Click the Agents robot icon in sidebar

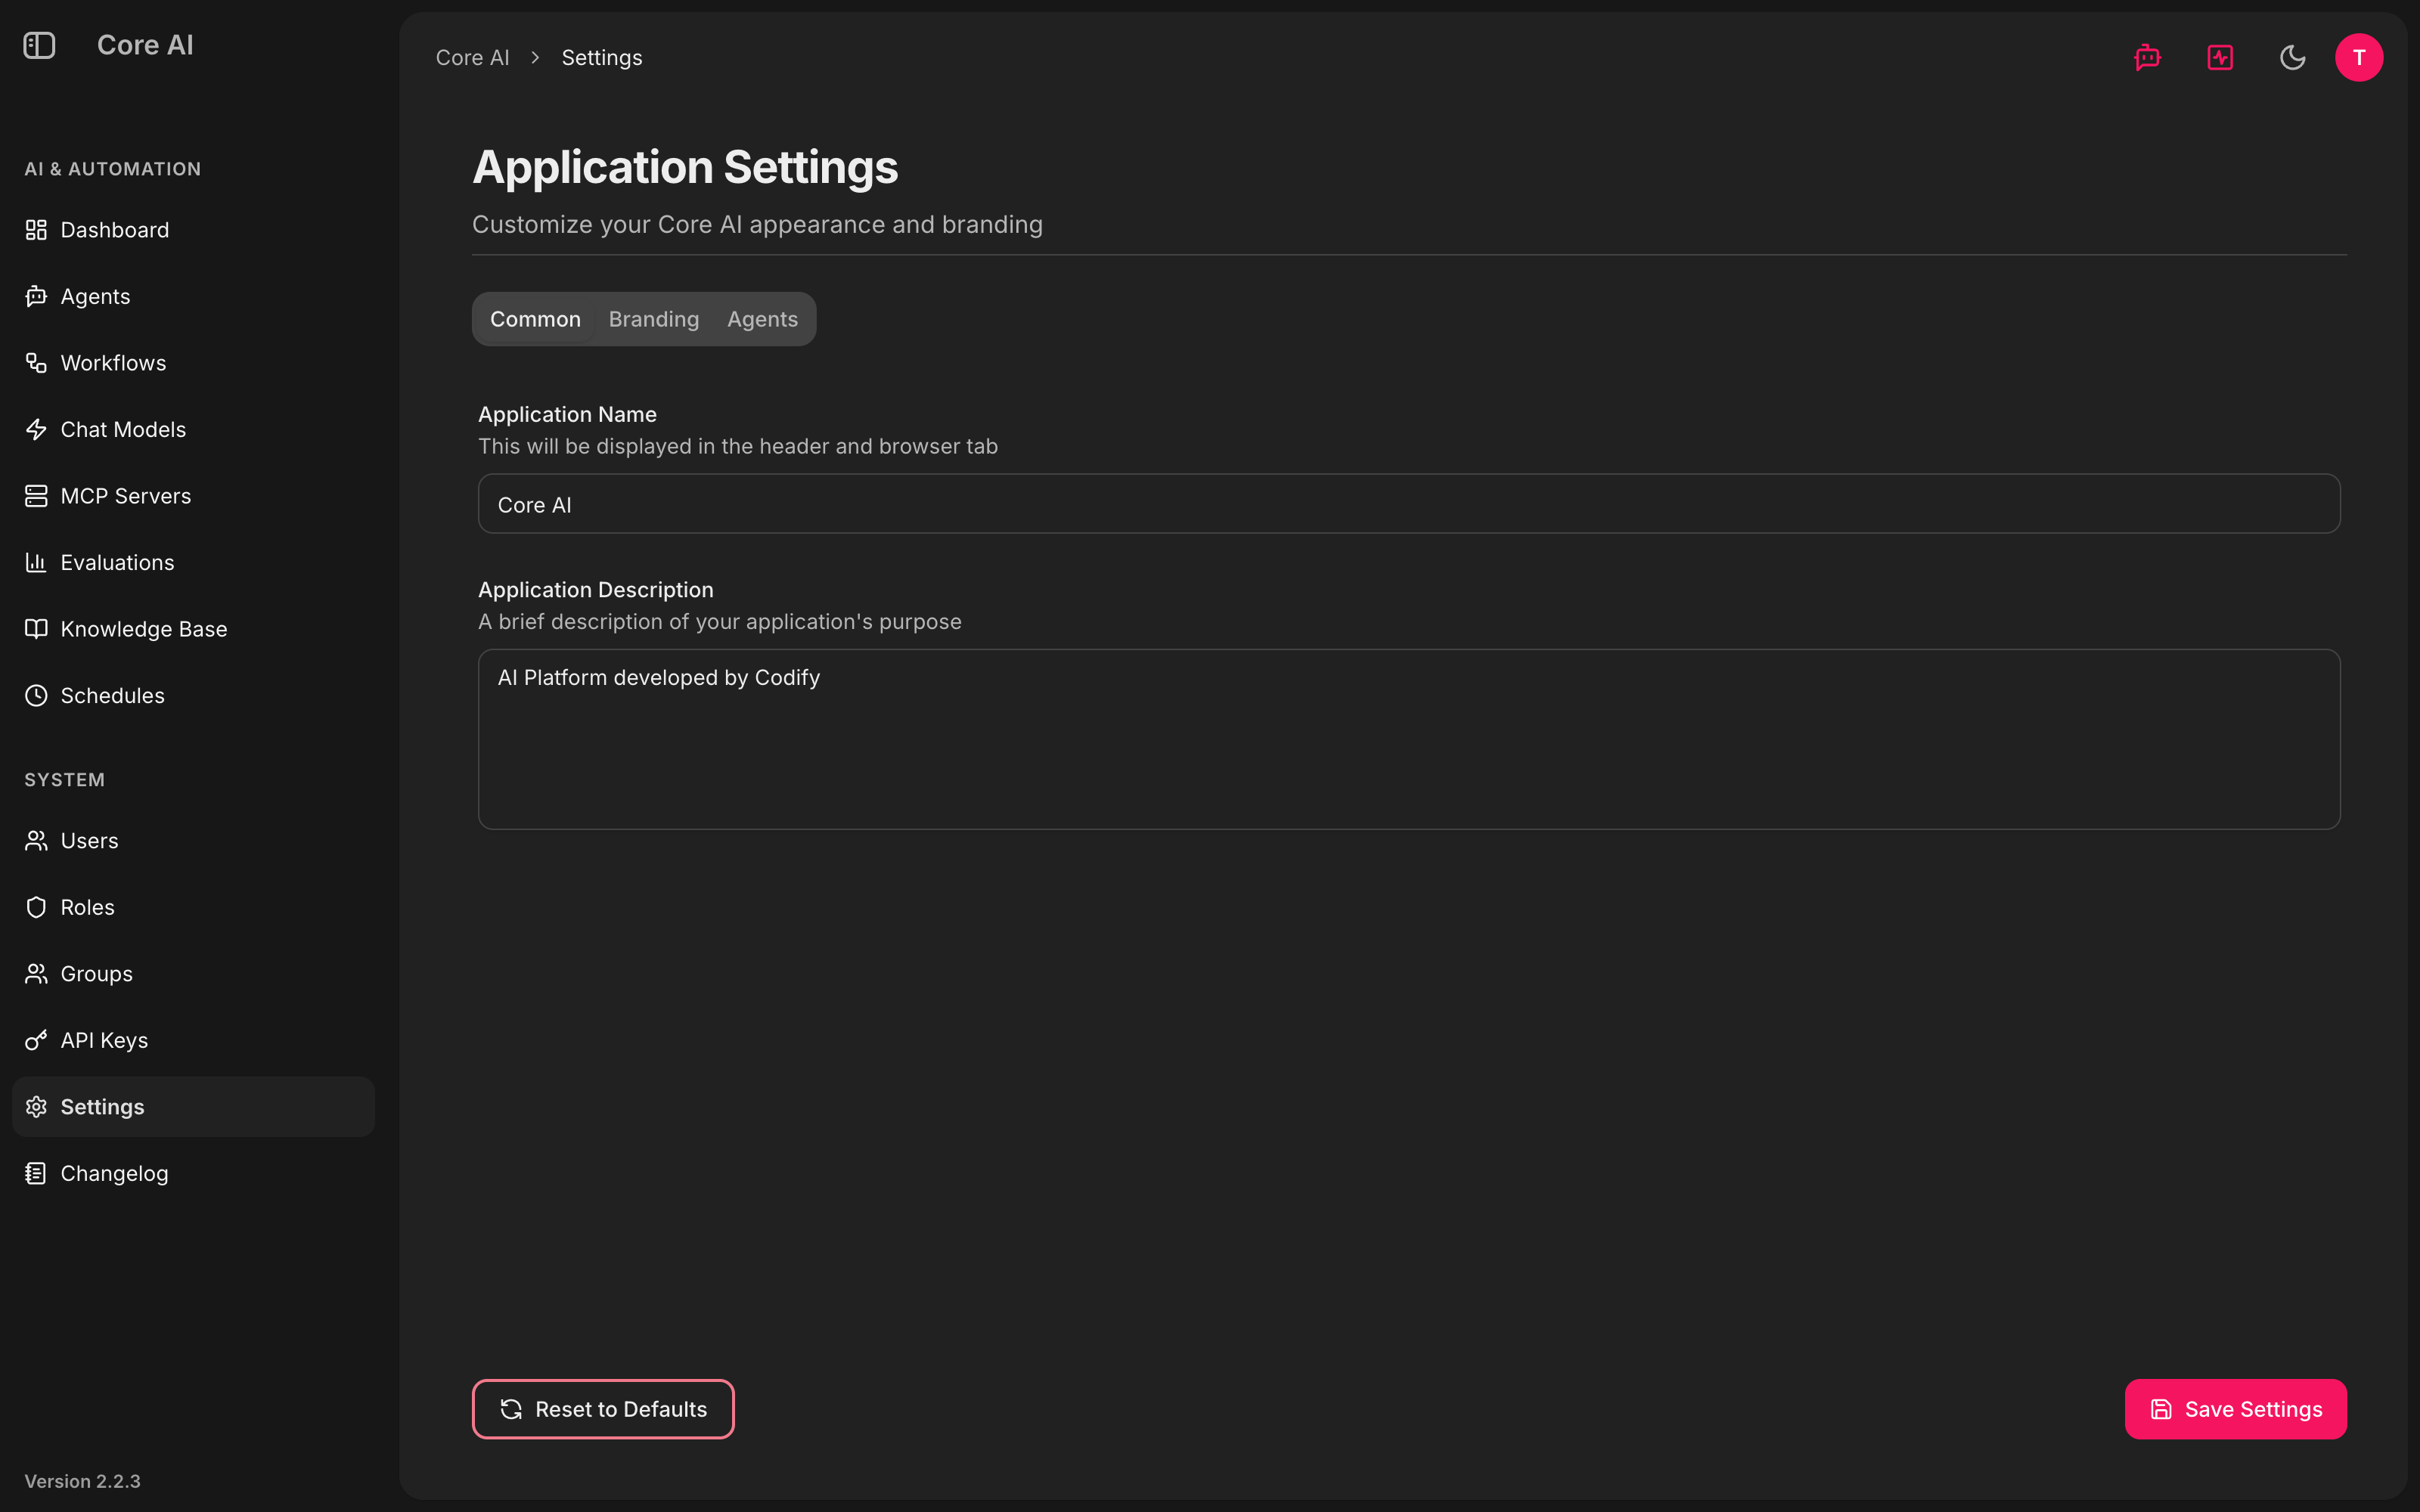click(x=36, y=296)
